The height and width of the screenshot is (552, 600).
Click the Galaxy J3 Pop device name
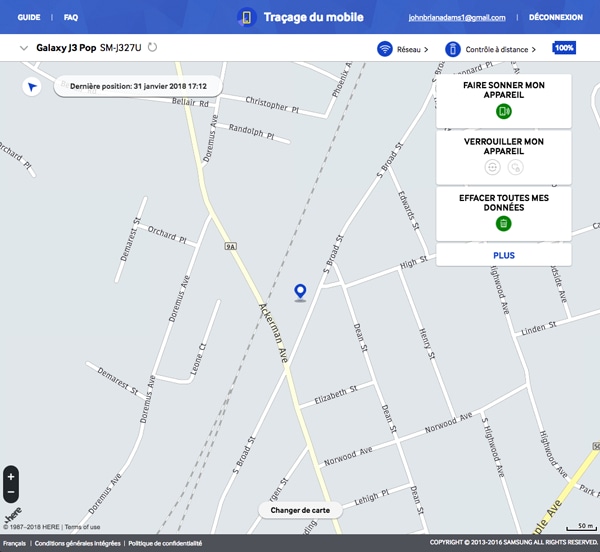tap(66, 48)
